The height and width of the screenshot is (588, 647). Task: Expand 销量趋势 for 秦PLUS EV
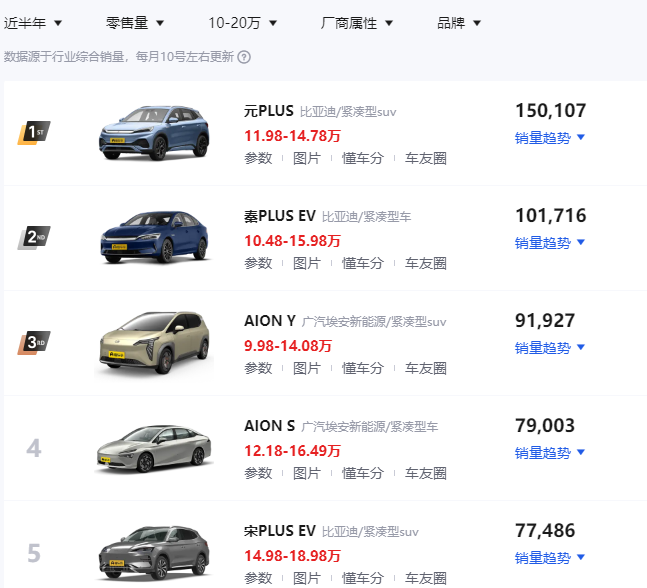550,243
